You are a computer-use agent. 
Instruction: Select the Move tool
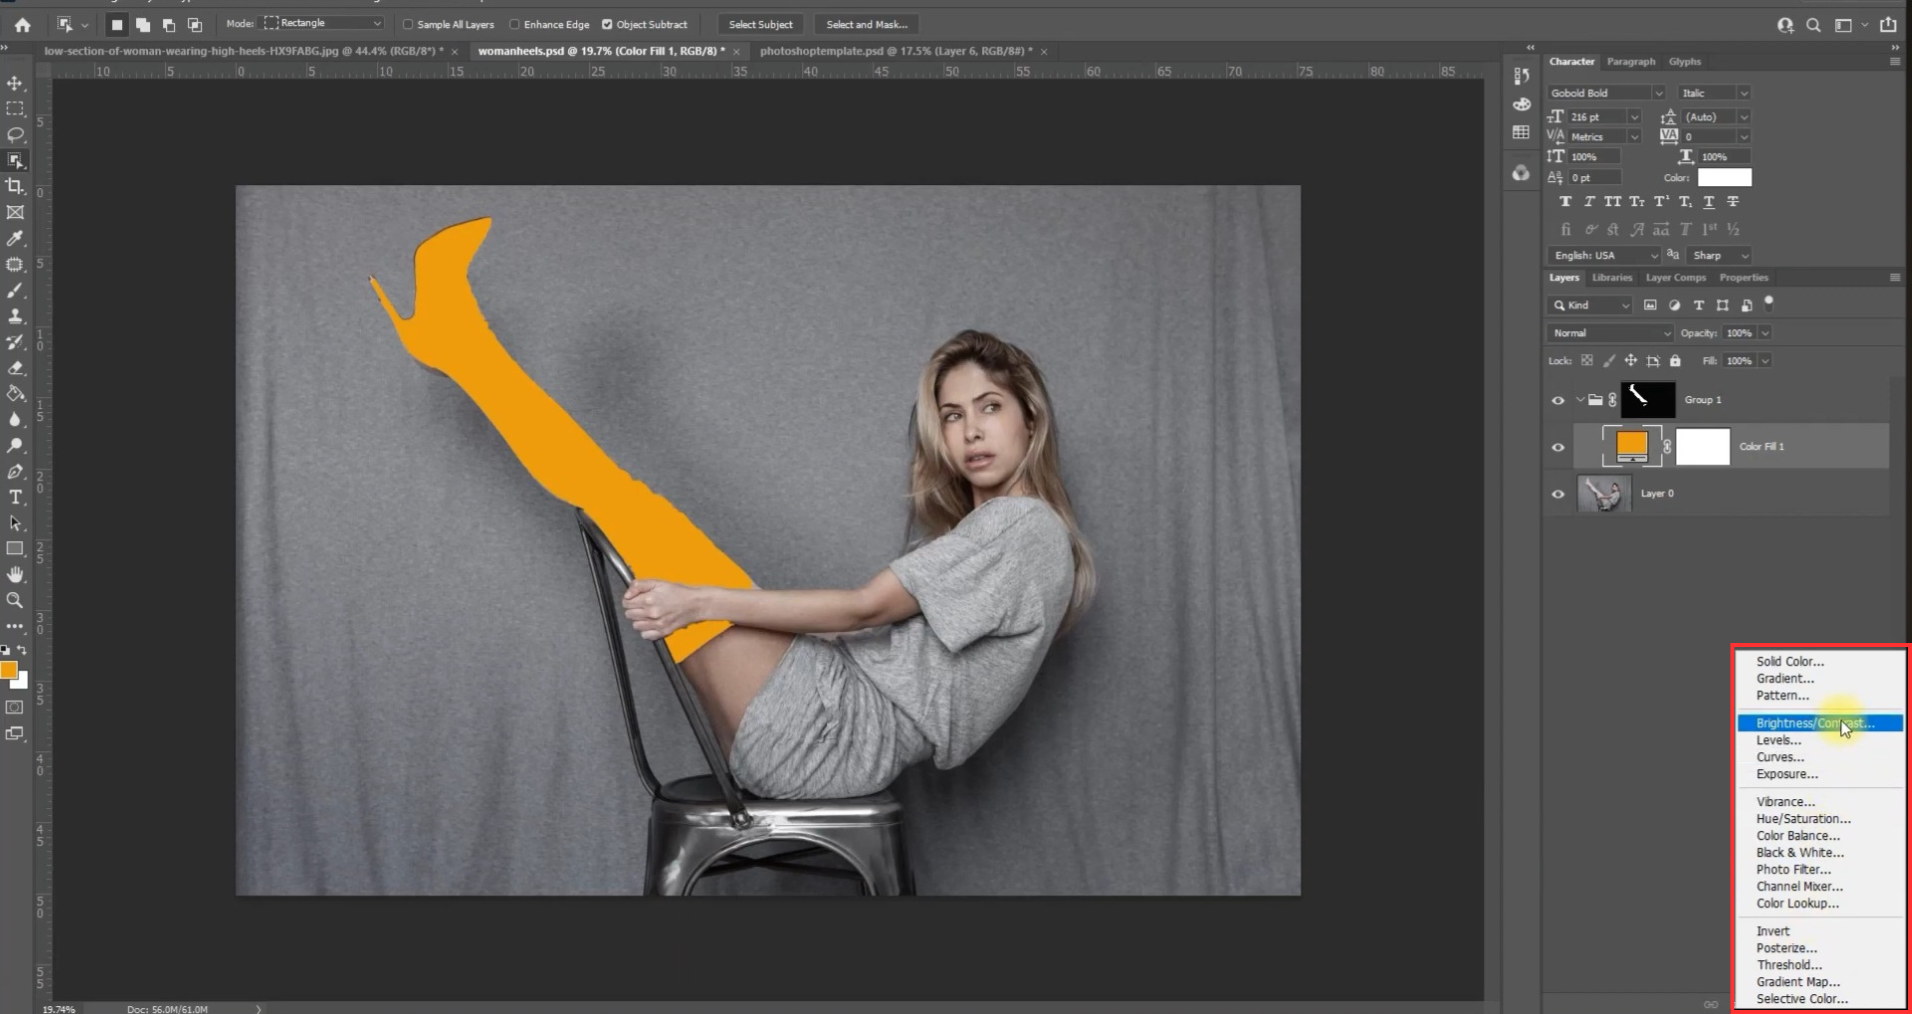(x=15, y=83)
